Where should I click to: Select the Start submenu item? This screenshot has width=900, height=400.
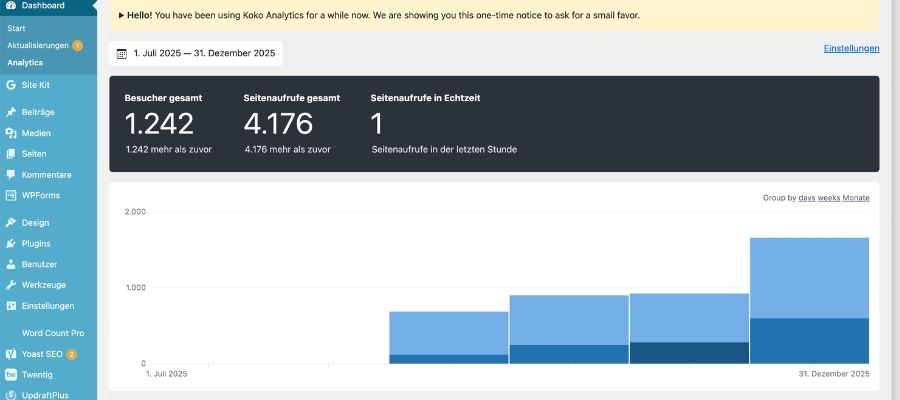(16, 28)
